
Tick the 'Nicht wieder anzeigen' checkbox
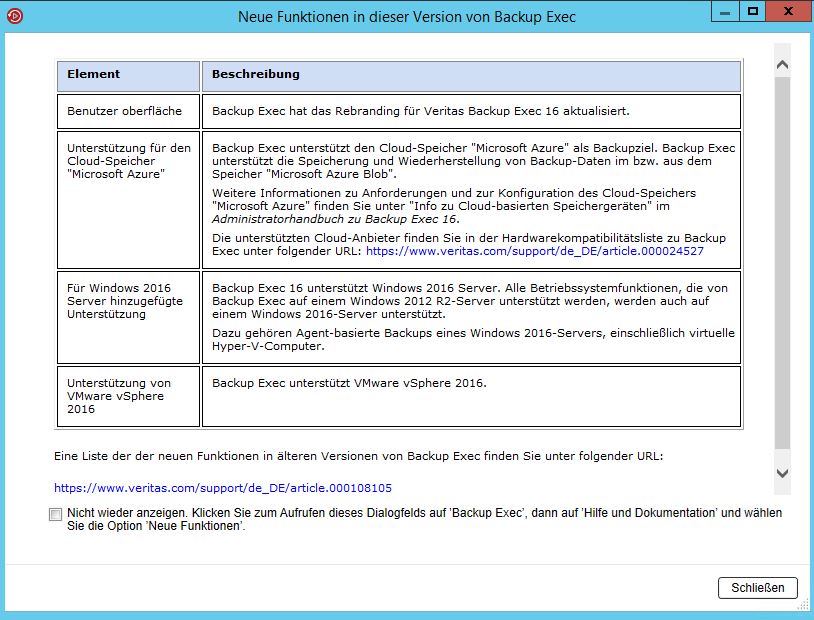pyautogui.click(x=55, y=514)
